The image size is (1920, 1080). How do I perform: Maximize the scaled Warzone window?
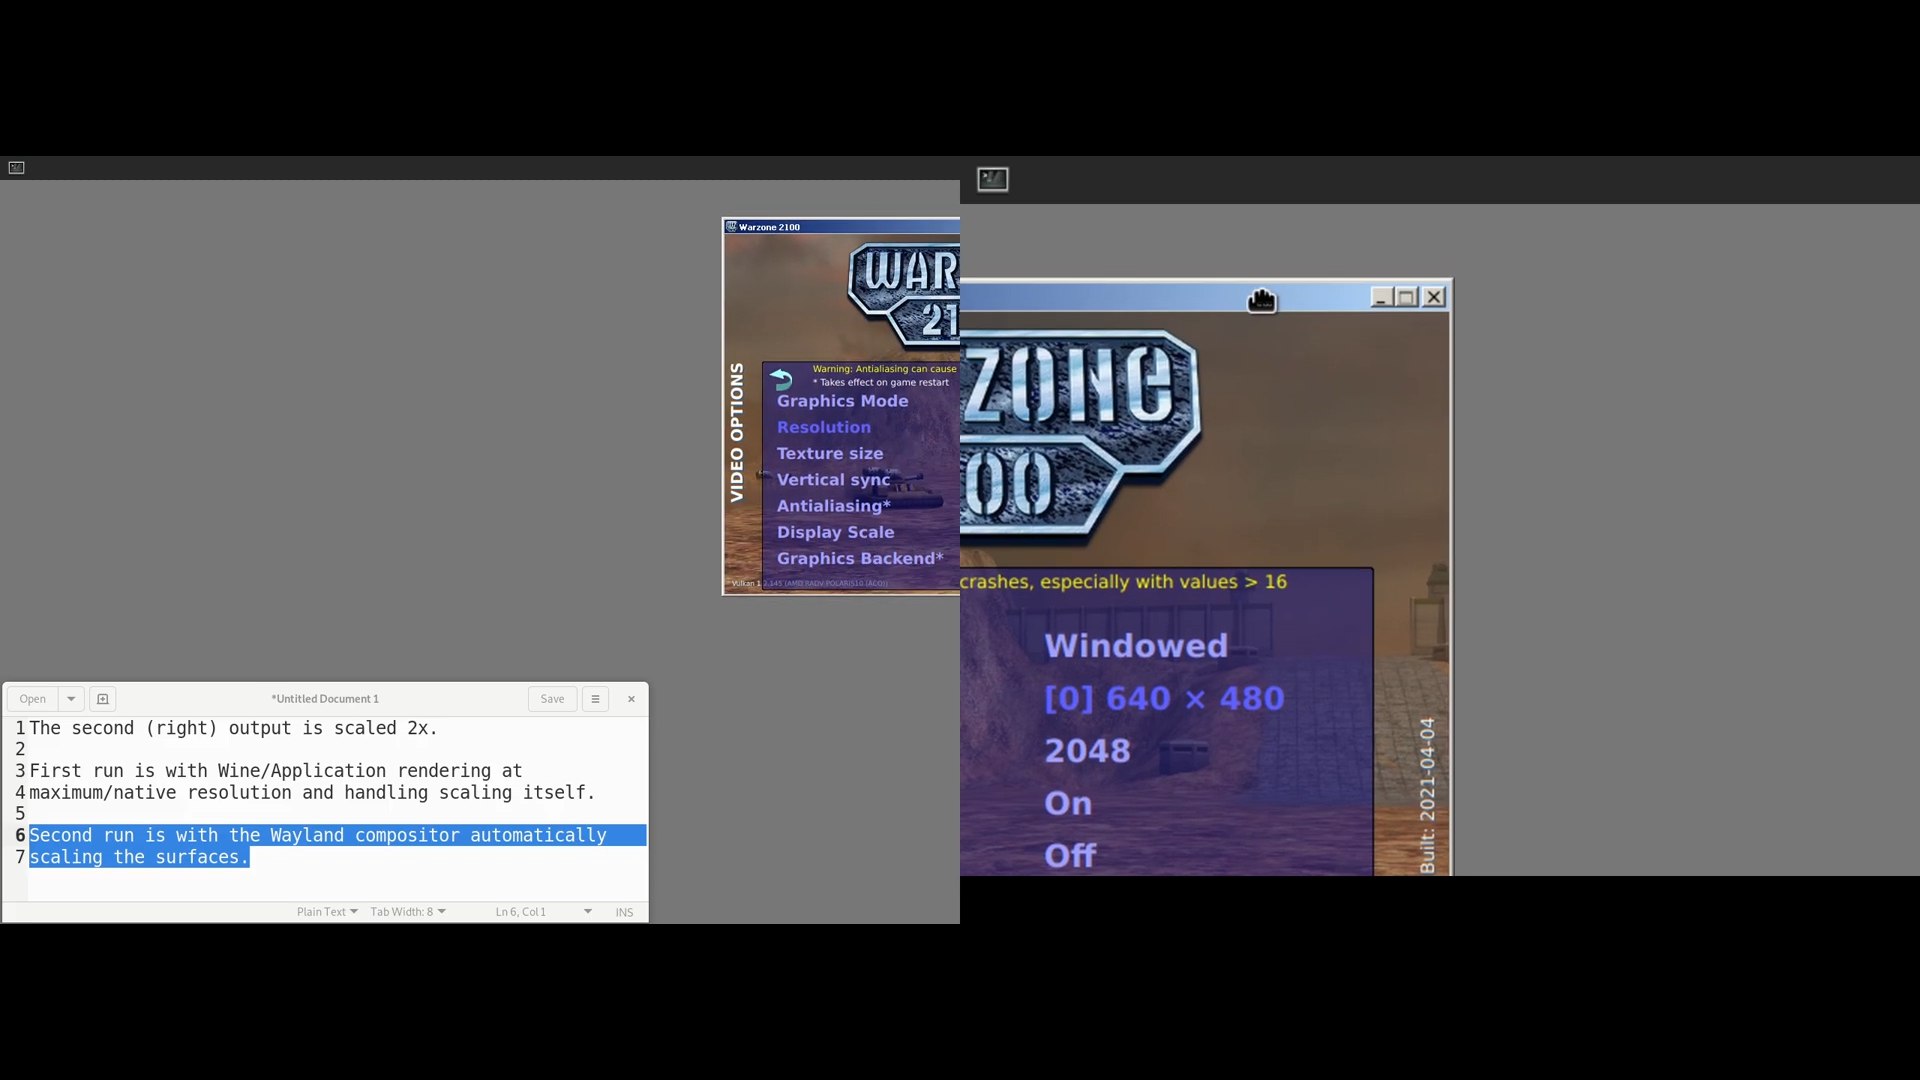[x=1407, y=297]
